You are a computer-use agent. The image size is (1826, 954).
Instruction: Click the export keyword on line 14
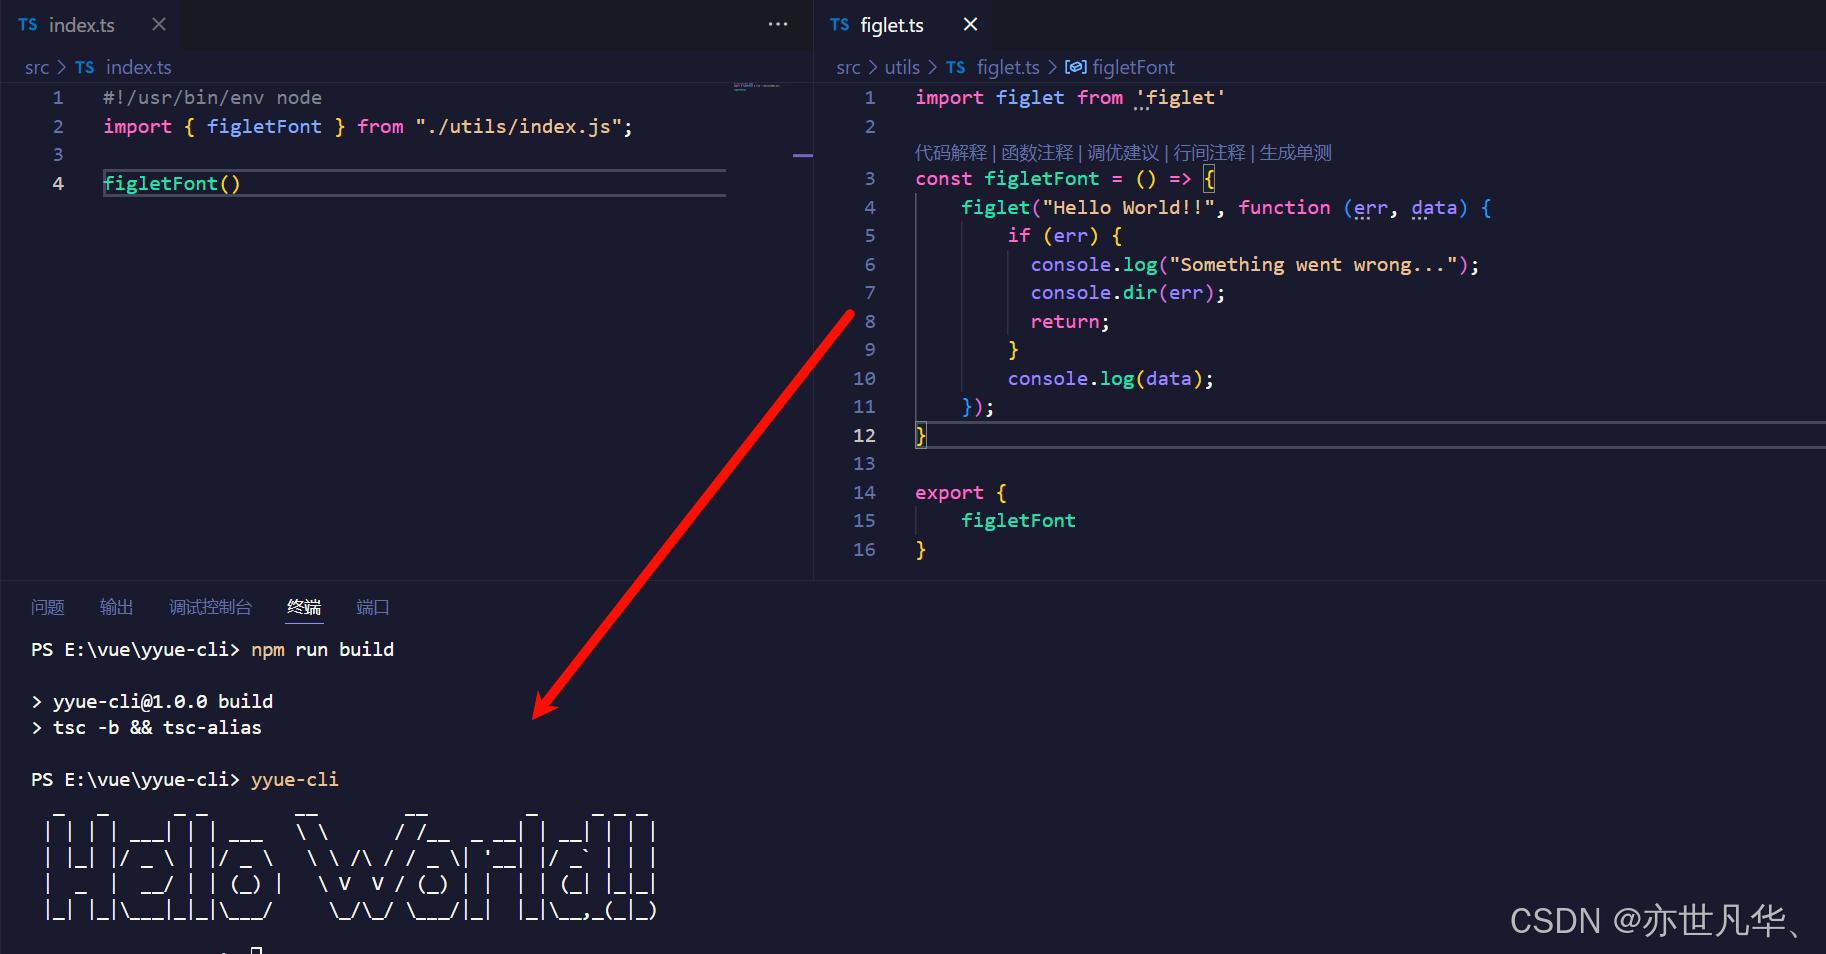point(949,493)
